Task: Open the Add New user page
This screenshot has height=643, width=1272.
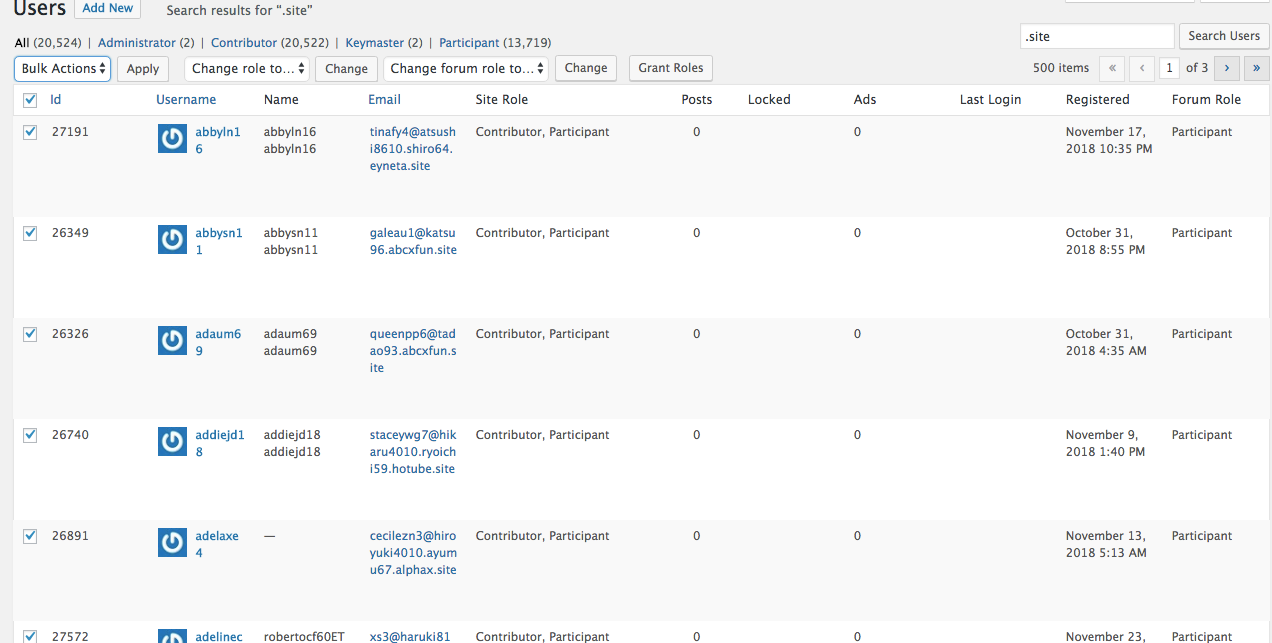Action: [107, 8]
